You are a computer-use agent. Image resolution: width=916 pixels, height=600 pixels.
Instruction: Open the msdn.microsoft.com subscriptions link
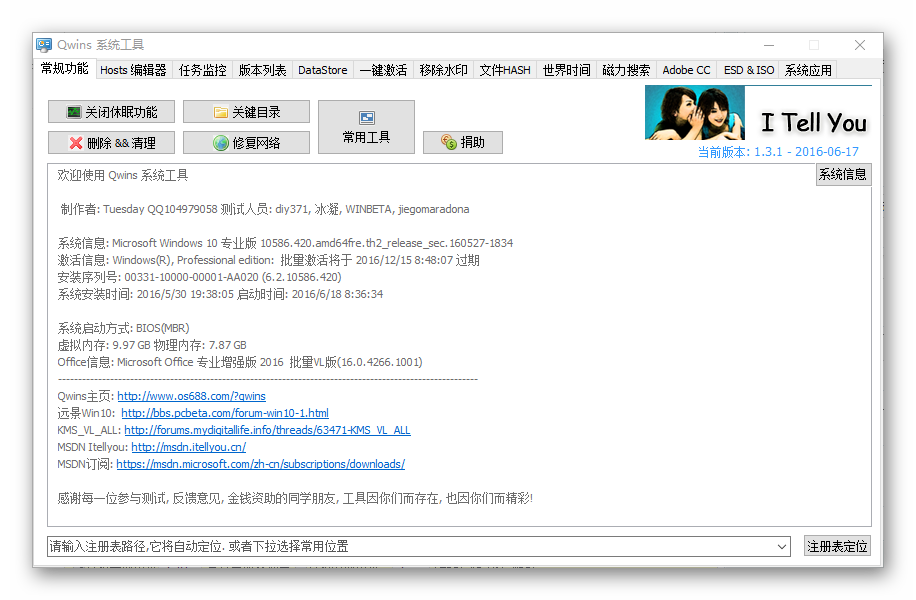click(261, 464)
